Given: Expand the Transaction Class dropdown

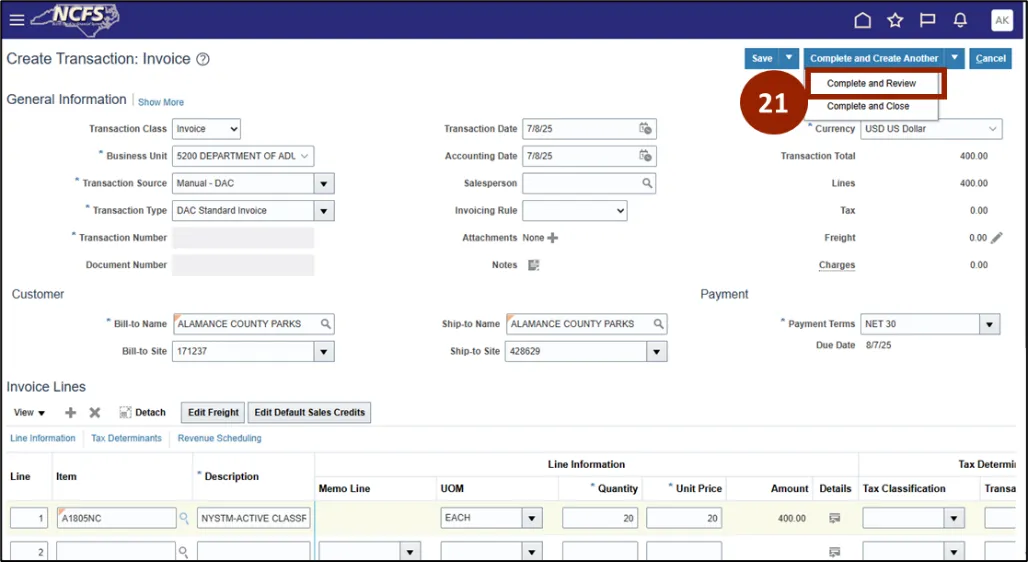Looking at the screenshot, I should click(206, 129).
